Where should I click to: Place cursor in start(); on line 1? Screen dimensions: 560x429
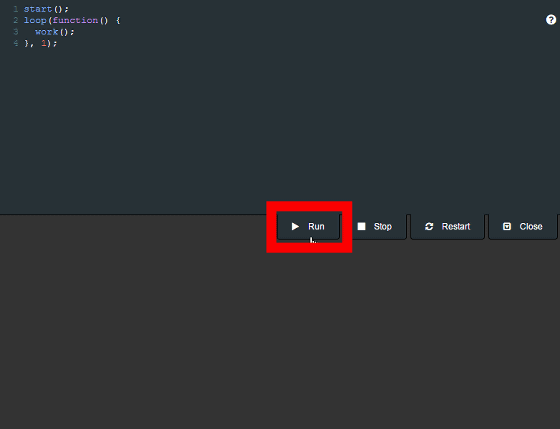click(46, 9)
